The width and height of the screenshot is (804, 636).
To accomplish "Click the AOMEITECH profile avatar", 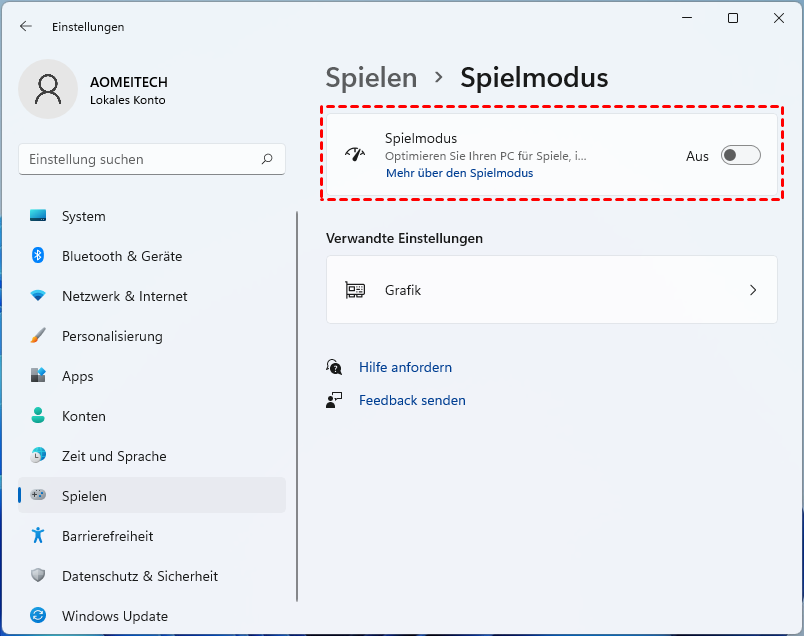I will (48, 89).
